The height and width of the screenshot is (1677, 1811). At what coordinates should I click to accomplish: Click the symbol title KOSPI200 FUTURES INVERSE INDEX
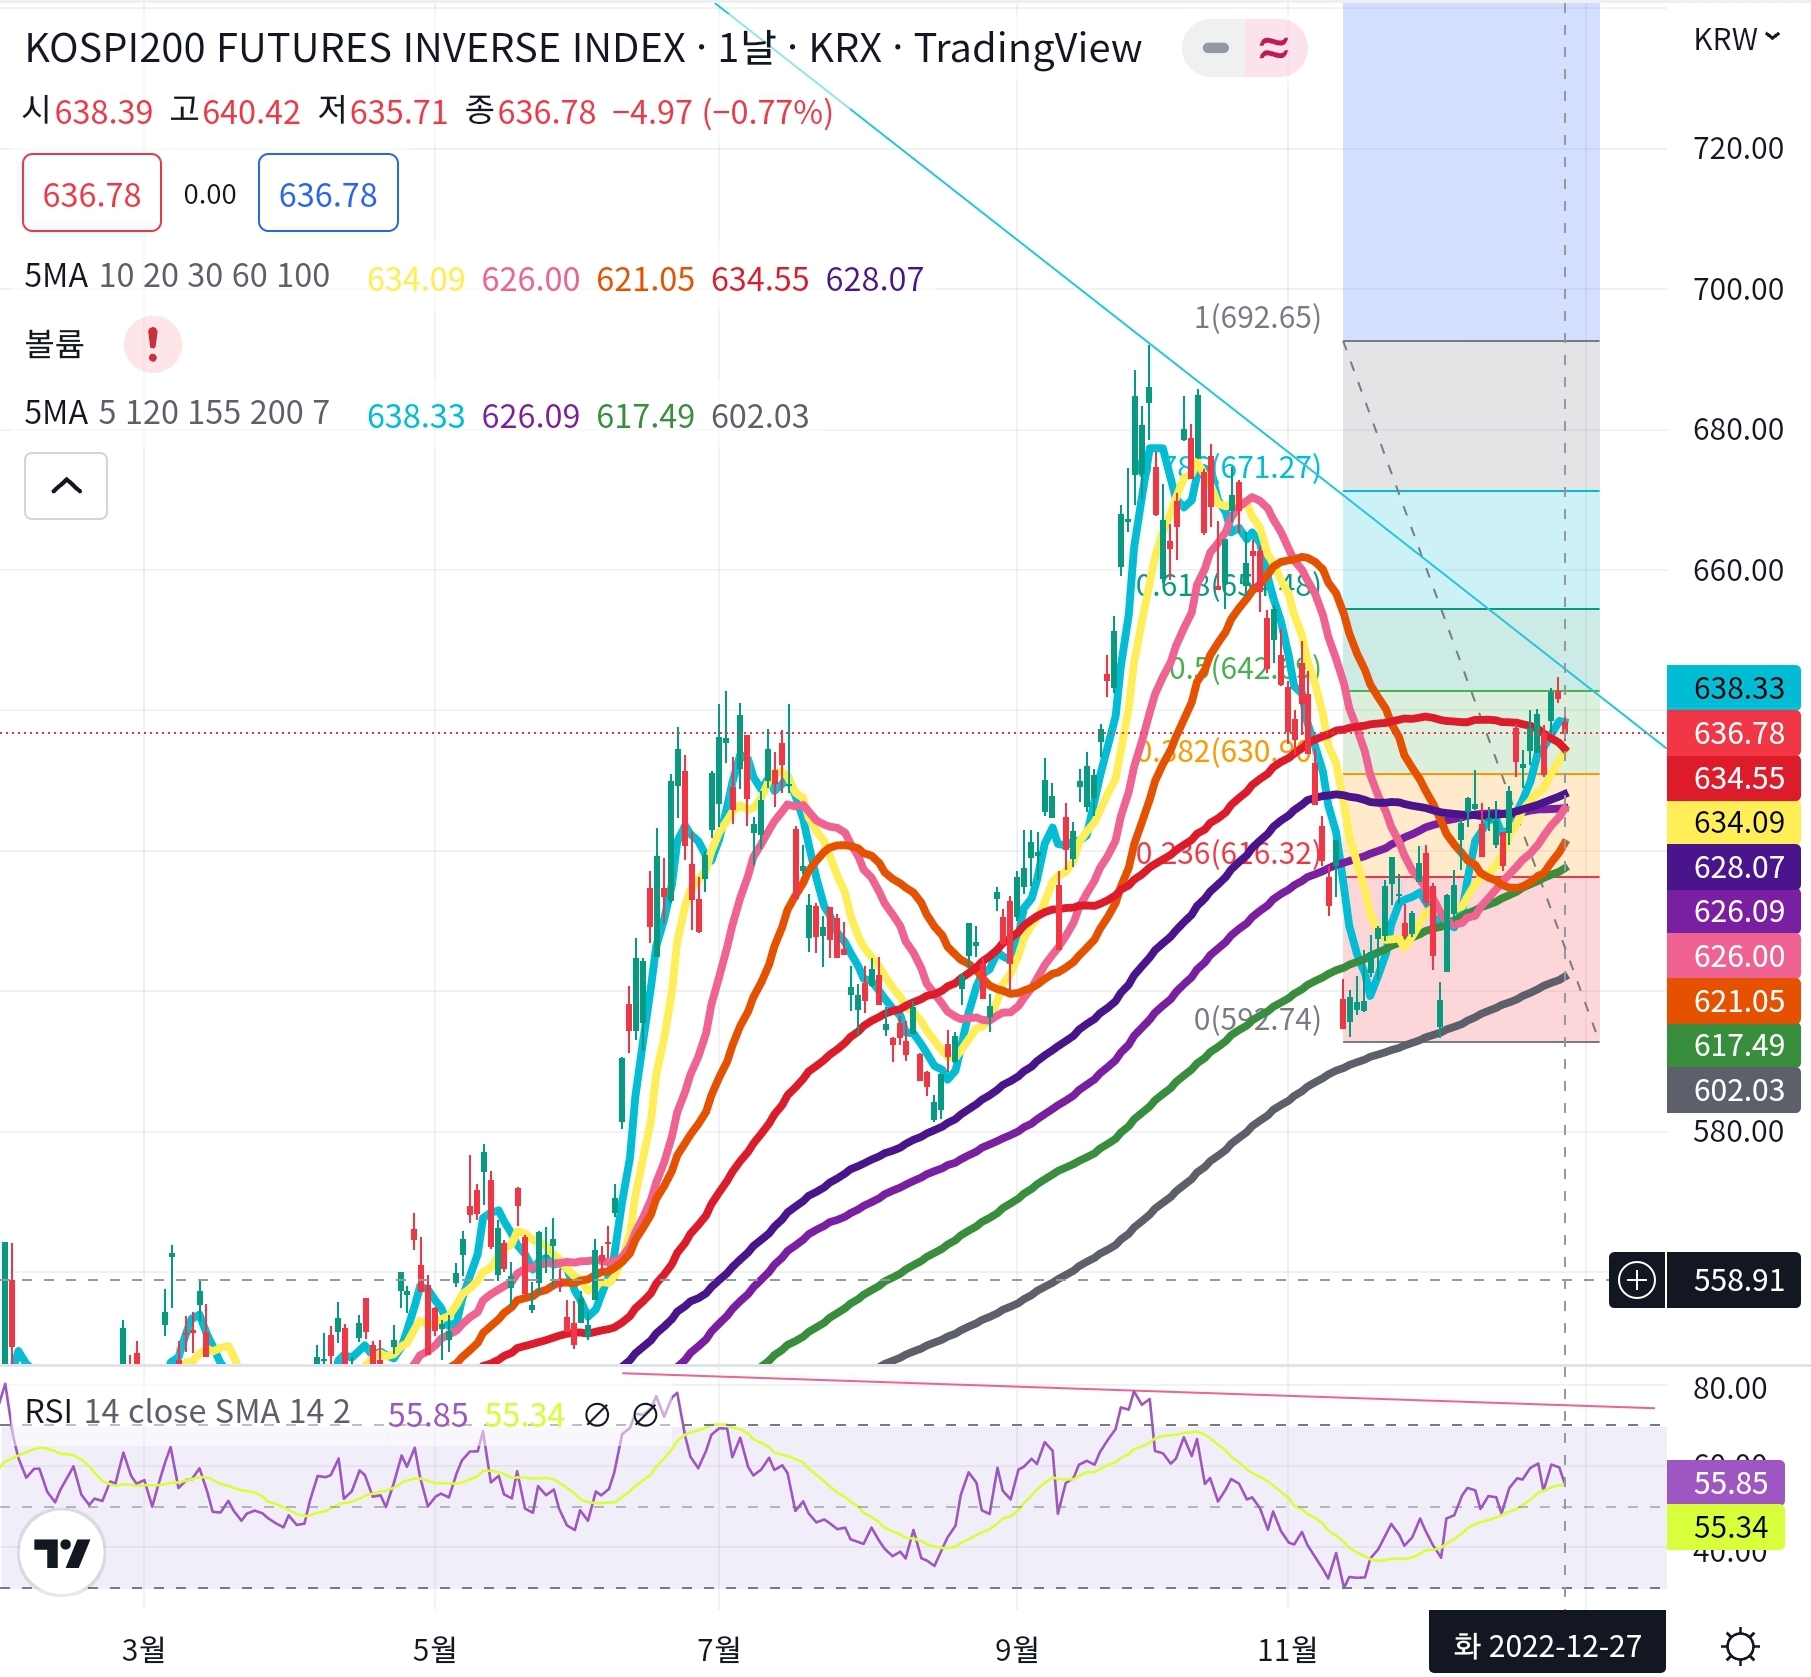tap(355, 48)
